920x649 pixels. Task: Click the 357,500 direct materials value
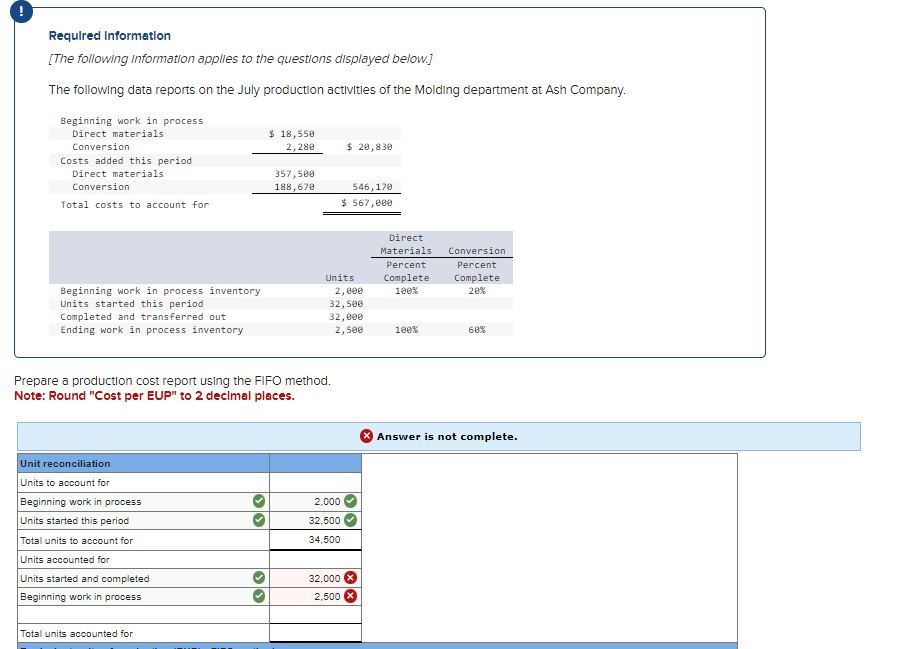point(295,174)
